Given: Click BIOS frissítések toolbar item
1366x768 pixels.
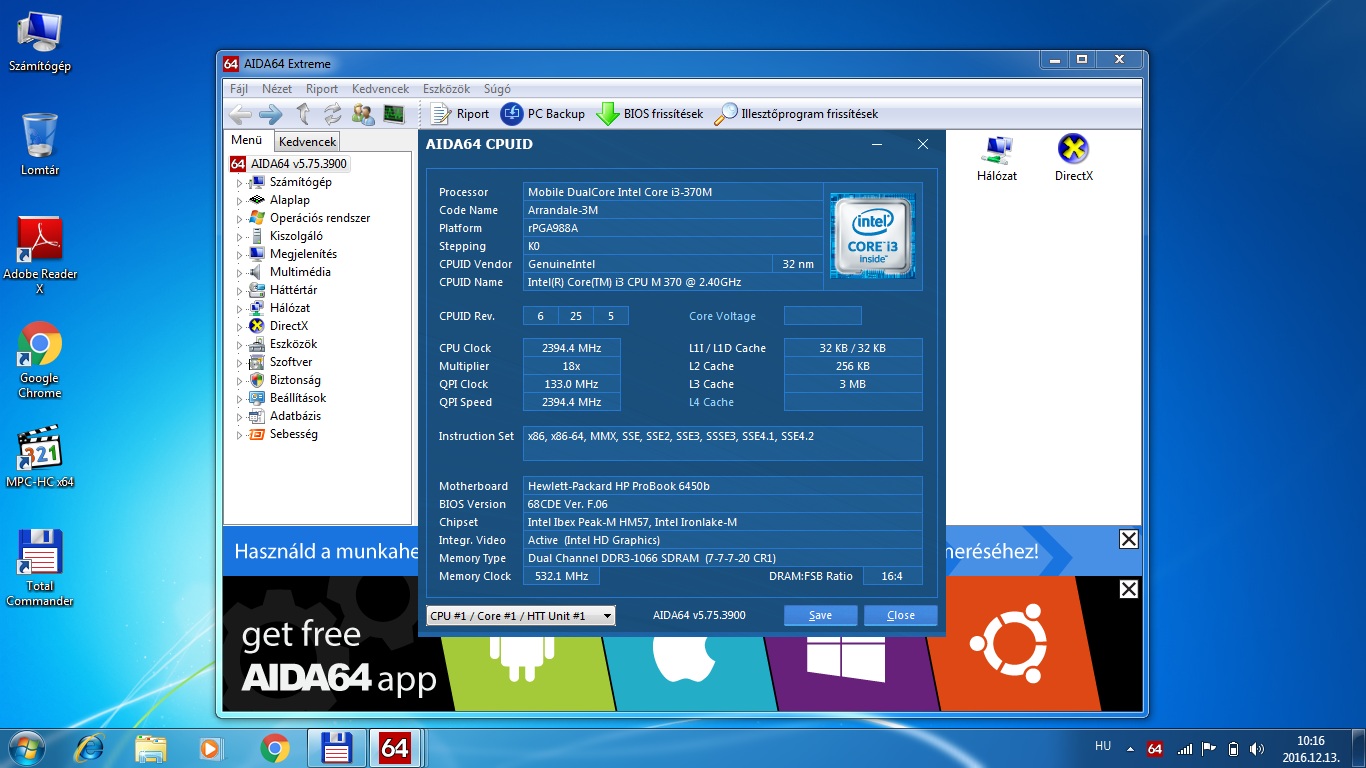Looking at the screenshot, I should tap(650, 114).
